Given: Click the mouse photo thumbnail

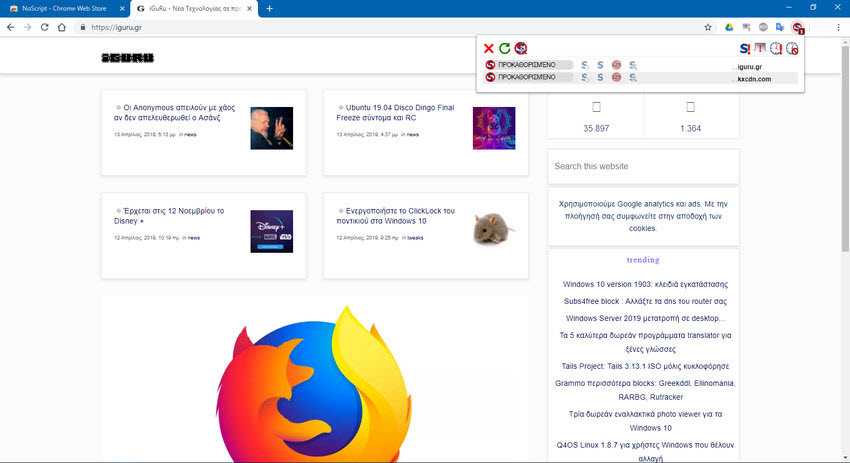Looking at the screenshot, I should tap(494, 229).
